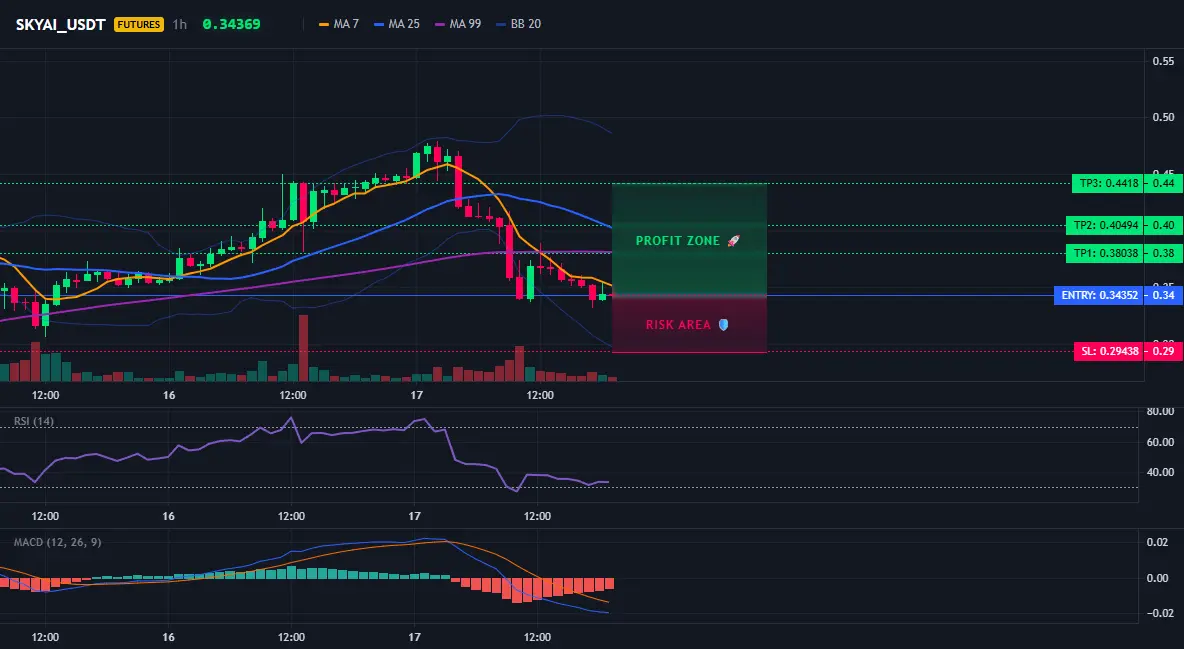Click the current price 0.34369

point(231,24)
